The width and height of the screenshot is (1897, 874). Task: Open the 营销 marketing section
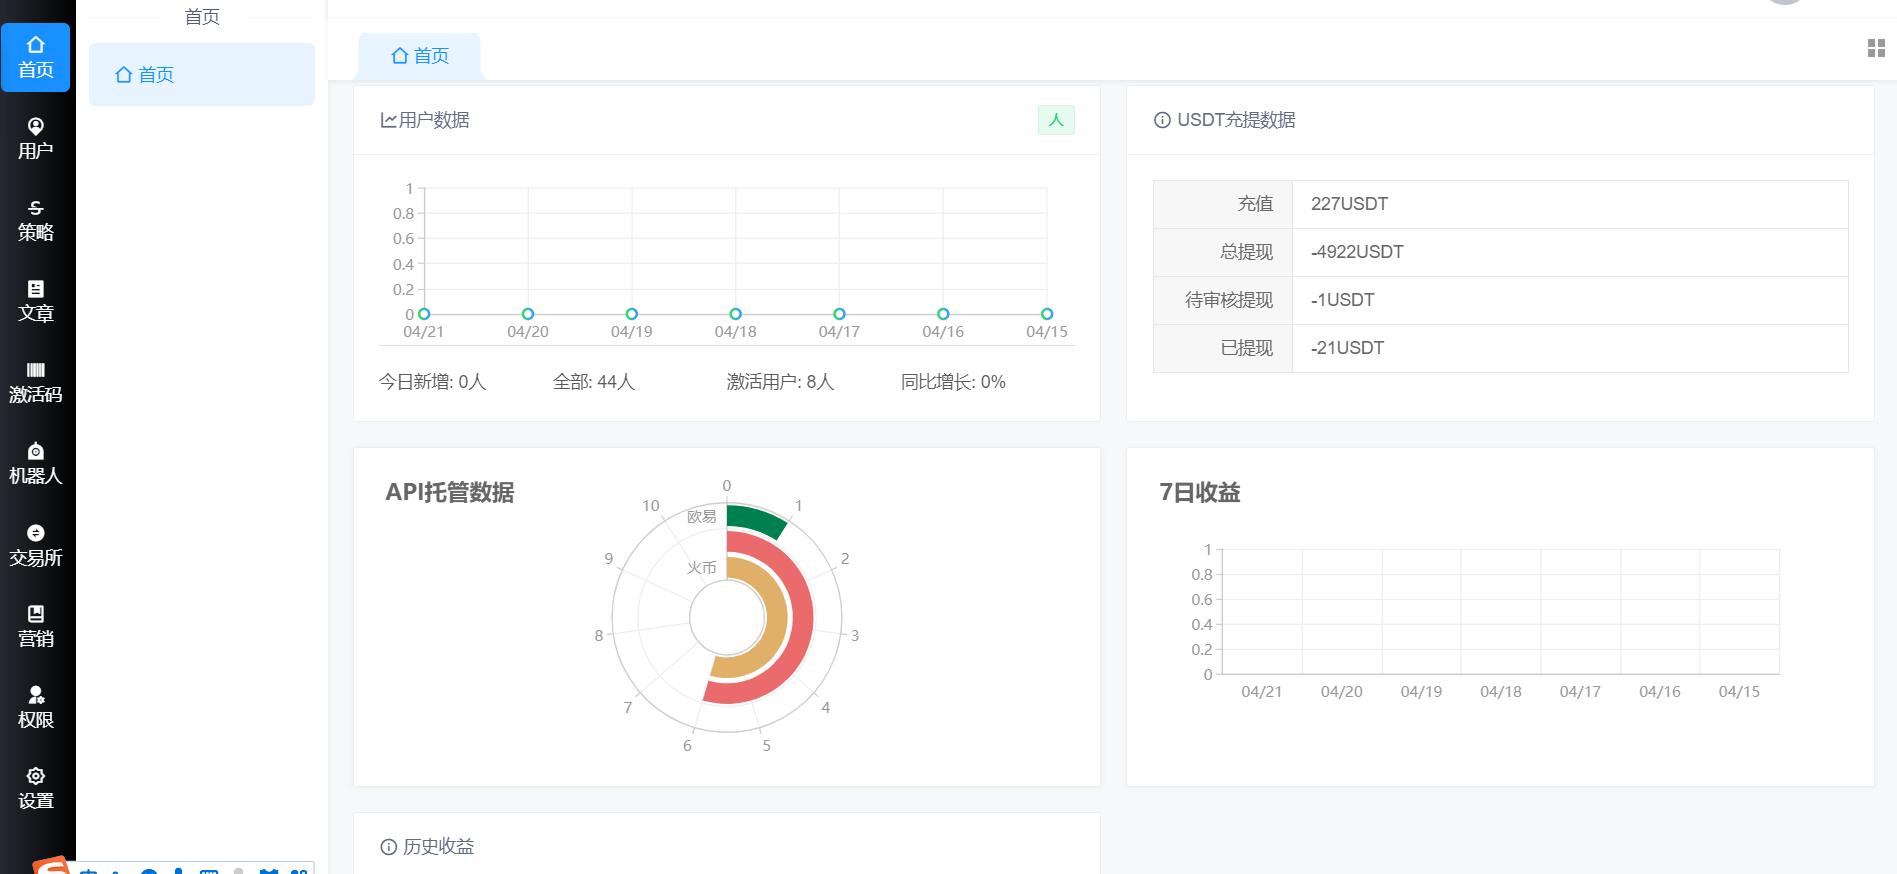[x=36, y=626]
